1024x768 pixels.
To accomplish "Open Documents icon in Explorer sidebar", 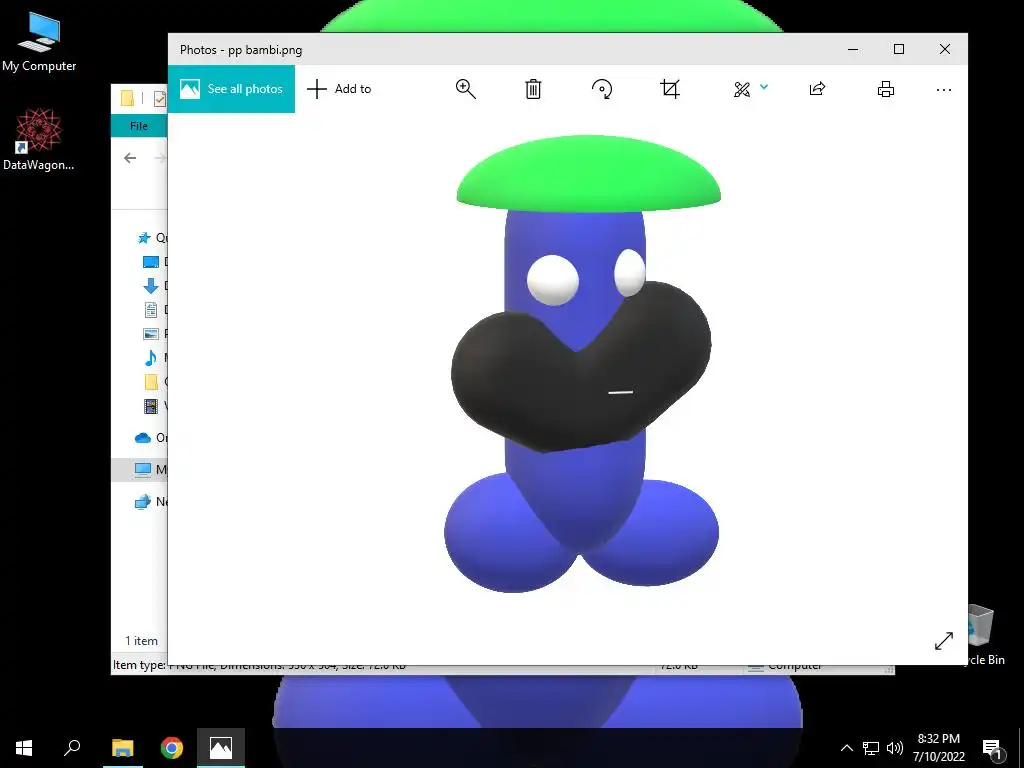I will click(151, 310).
